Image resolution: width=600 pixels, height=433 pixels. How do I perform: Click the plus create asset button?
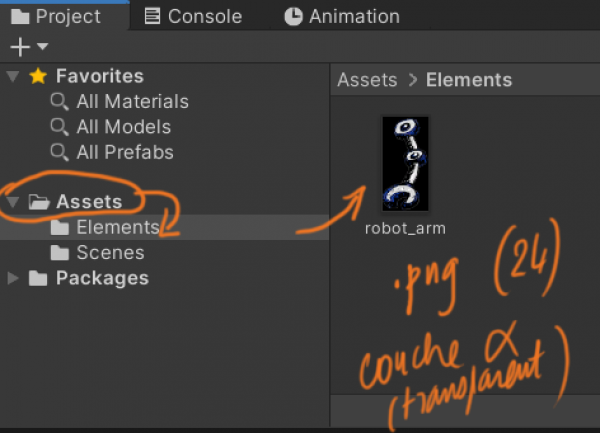click(19, 47)
